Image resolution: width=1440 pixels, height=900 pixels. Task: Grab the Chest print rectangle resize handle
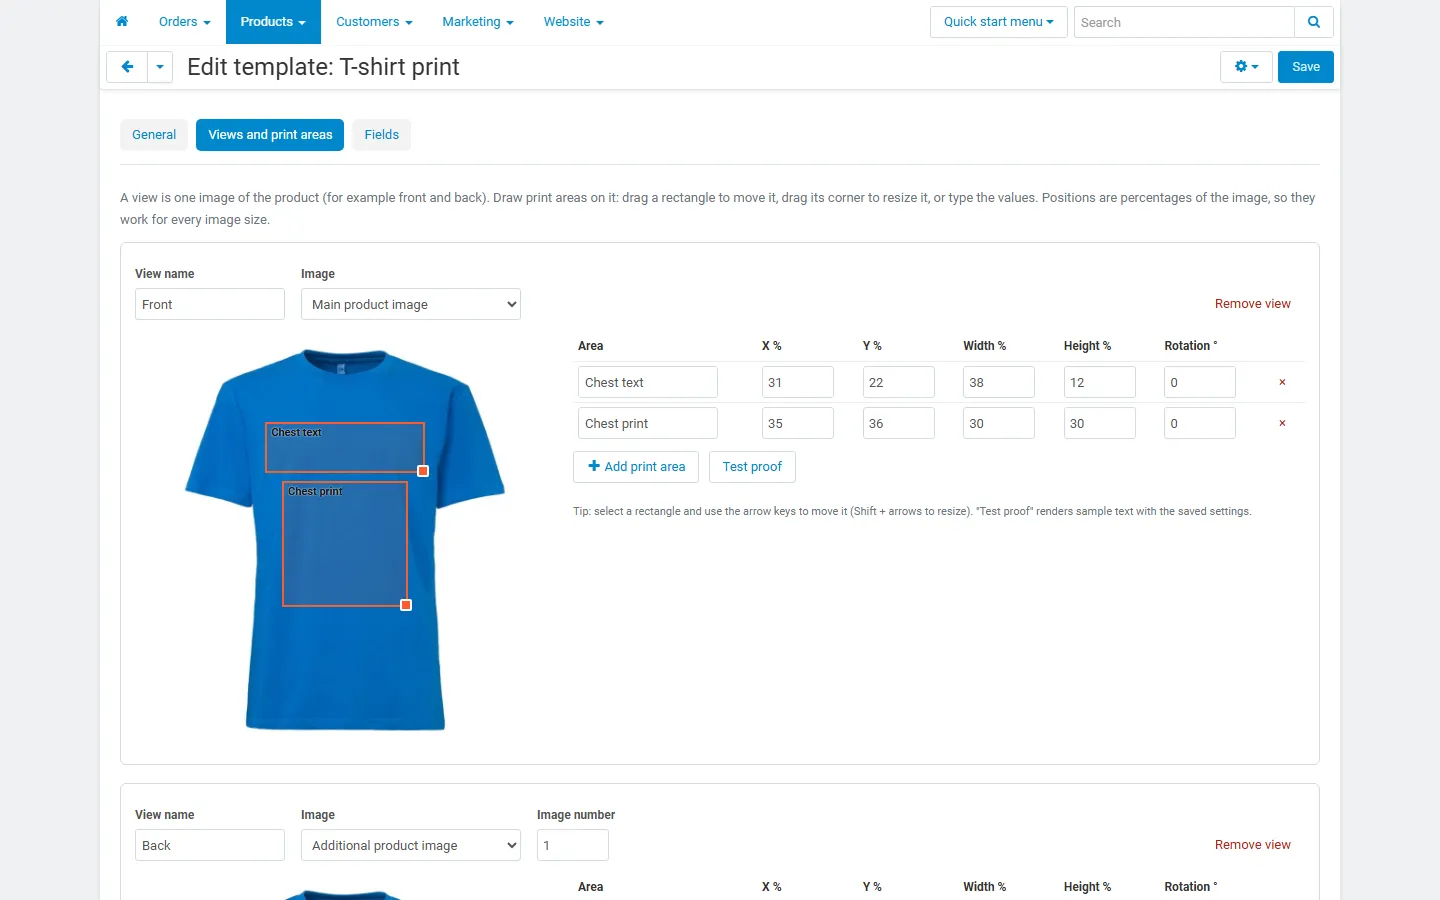pos(406,605)
